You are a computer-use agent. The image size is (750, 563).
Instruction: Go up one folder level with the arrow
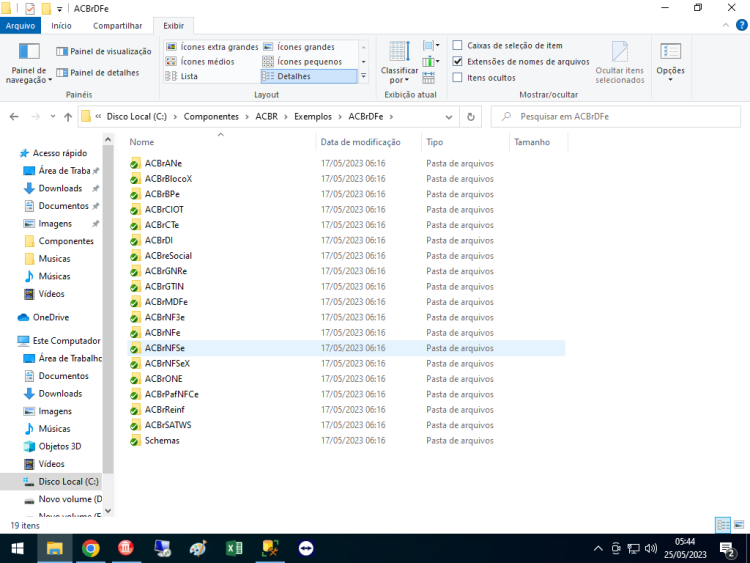pos(68,117)
